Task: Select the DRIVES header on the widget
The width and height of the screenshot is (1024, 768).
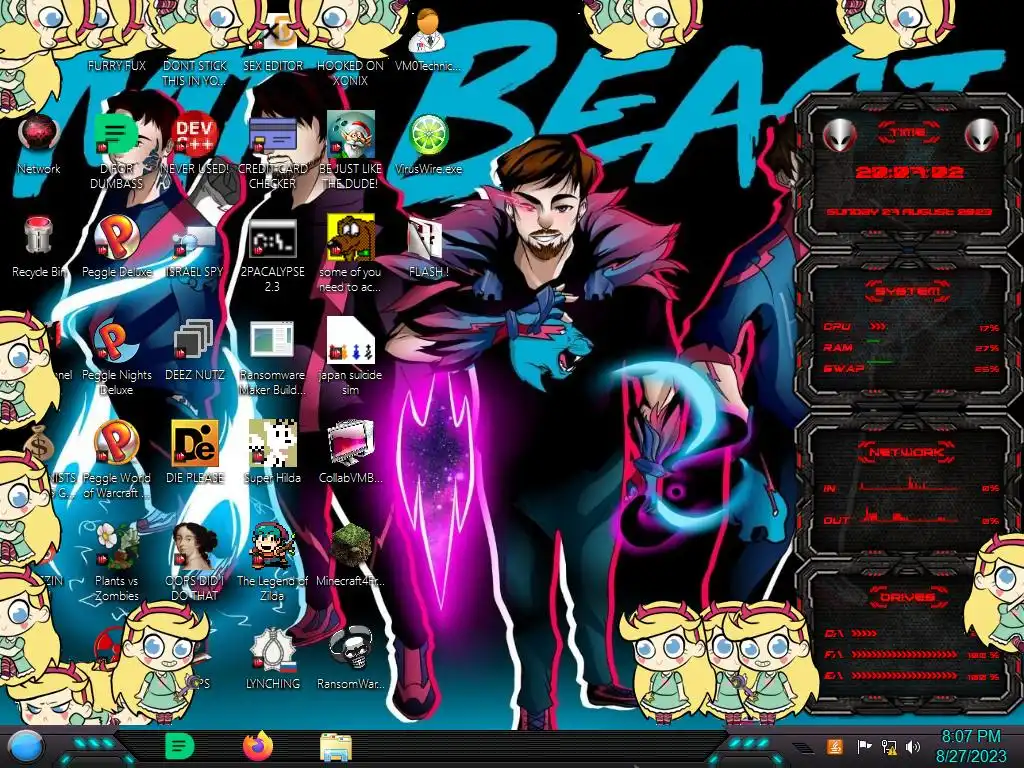Action: tap(908, 598)
